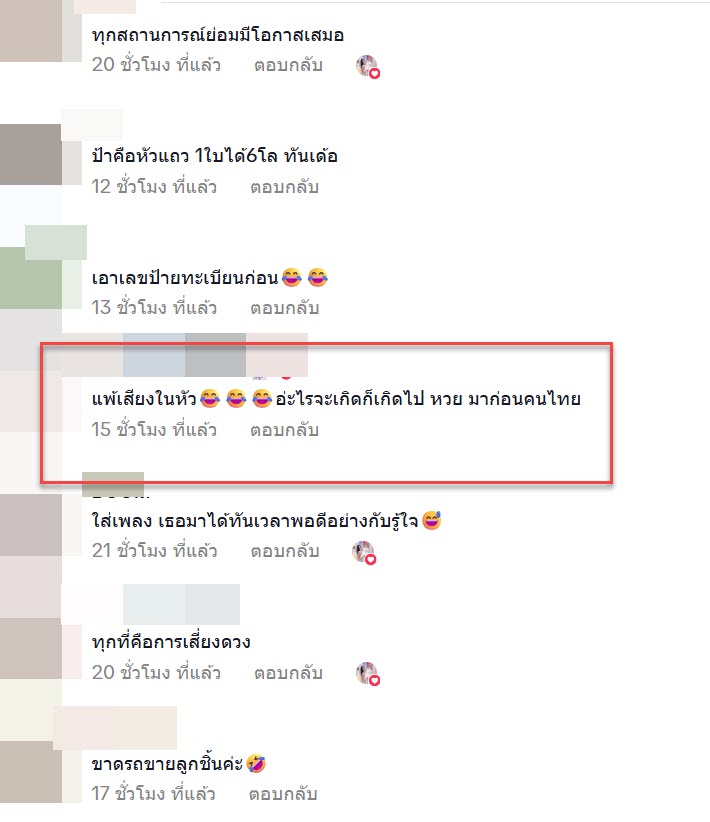Click blurred username above "แพ้เสียงในหัว" comment
This screenshot has height=822, width=710.
click(215, 355)
